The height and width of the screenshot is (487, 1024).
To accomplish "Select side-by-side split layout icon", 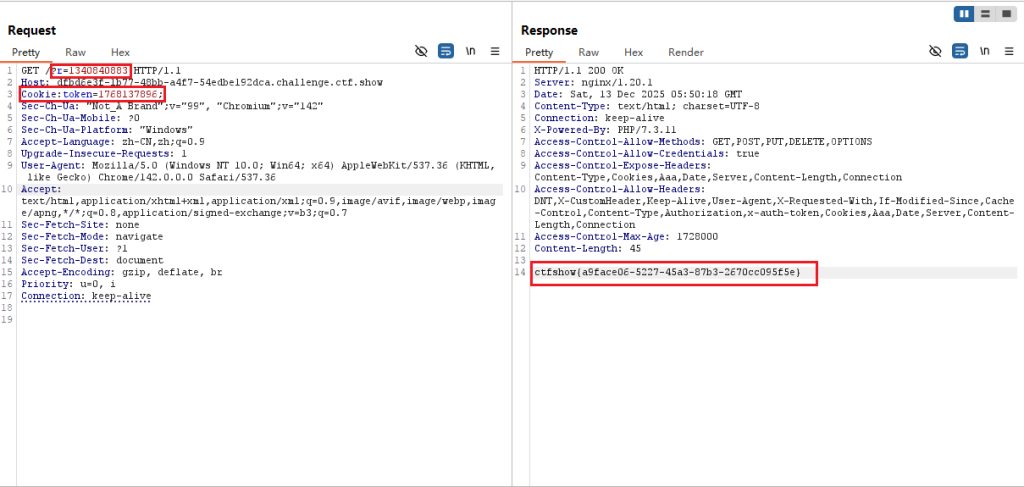I will [965, 14].
